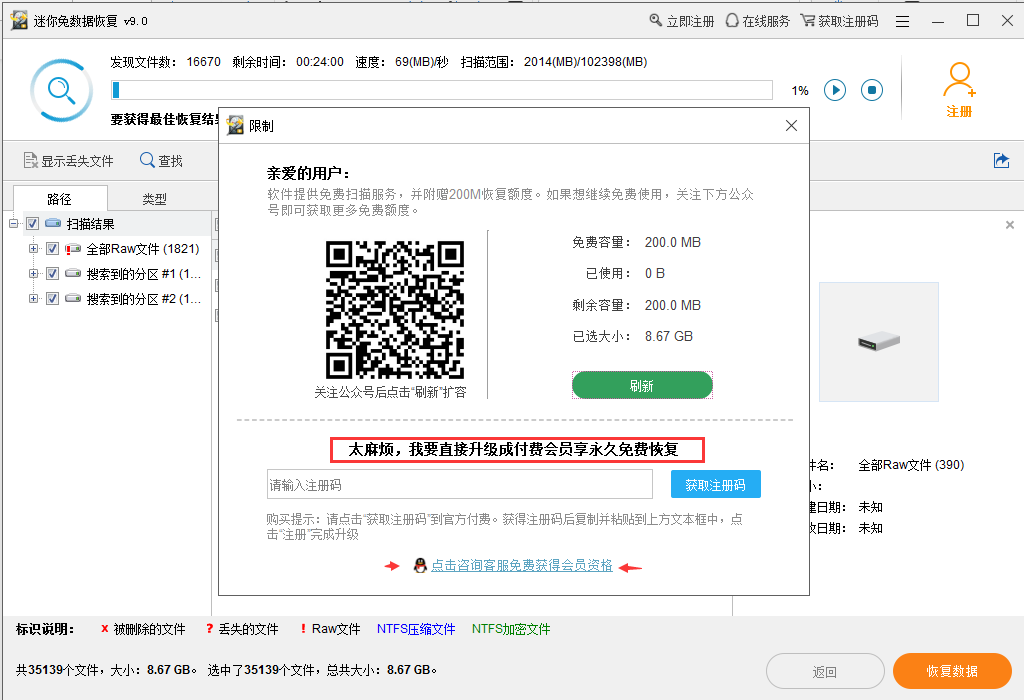1024x700 pixels.
Task: Click the QQ penguin icon in the dialog
Action: (x=421, y=565)
